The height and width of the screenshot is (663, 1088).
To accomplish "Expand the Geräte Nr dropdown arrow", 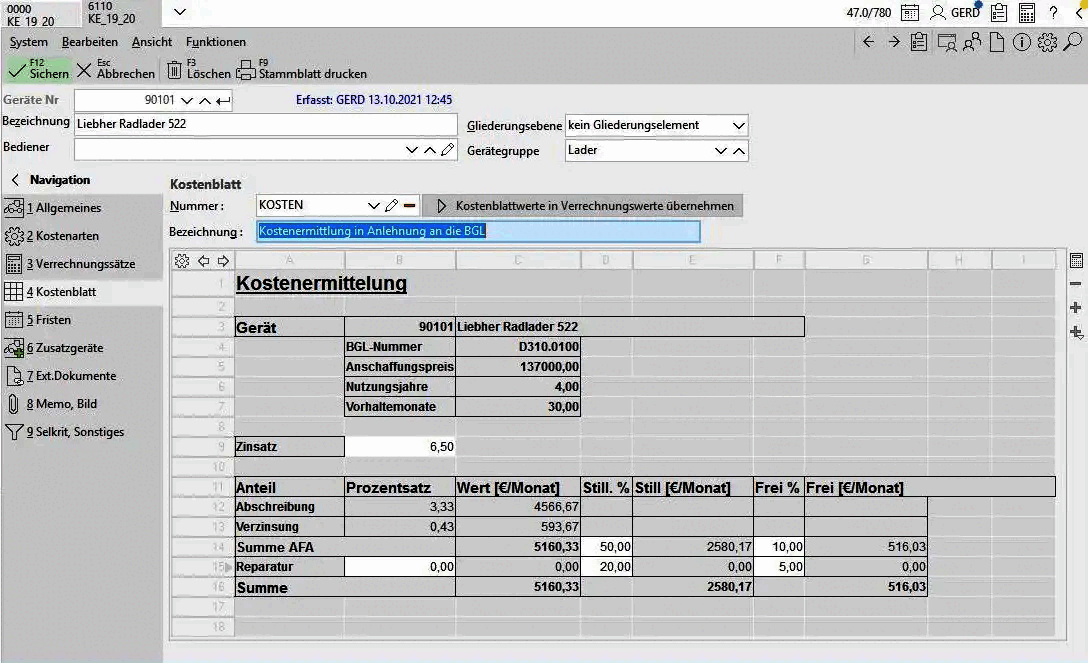I will click(187, 101).
